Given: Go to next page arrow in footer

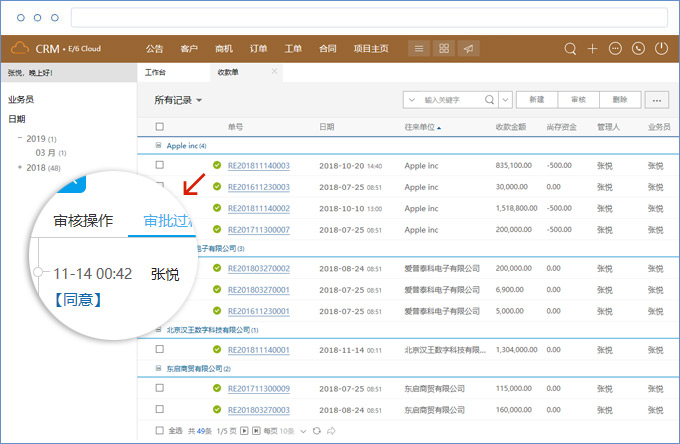Looking at the screenshot, I should pyautogui.click(x=246, y=430).
